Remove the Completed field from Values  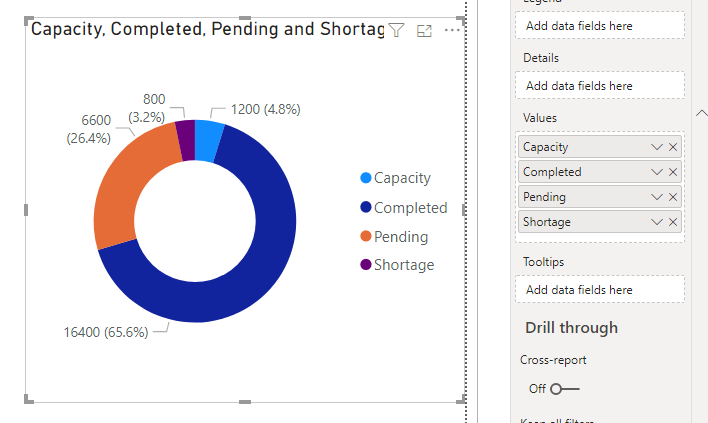[673, 172]
